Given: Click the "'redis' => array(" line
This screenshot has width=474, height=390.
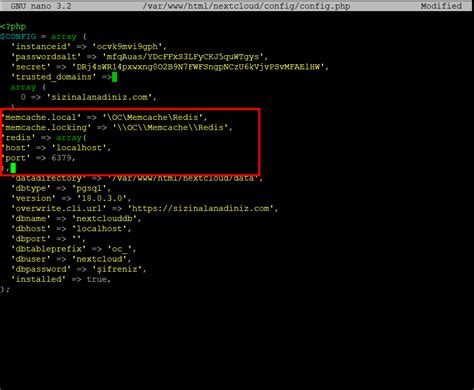Looking at the screenshot, I should 44,138.
